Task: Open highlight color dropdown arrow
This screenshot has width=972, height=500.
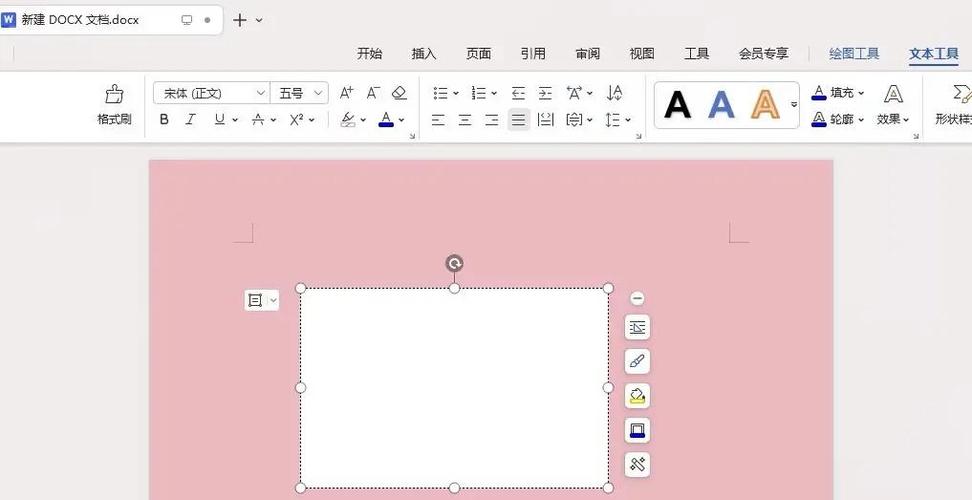Action: click(x=363, y=120)
